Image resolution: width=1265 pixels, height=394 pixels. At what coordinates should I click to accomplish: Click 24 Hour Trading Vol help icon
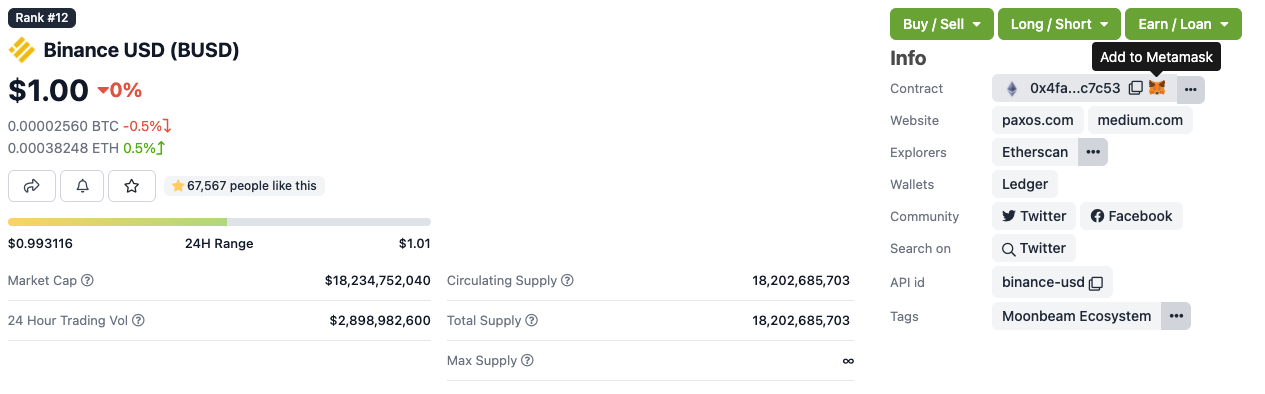point(138,321)
